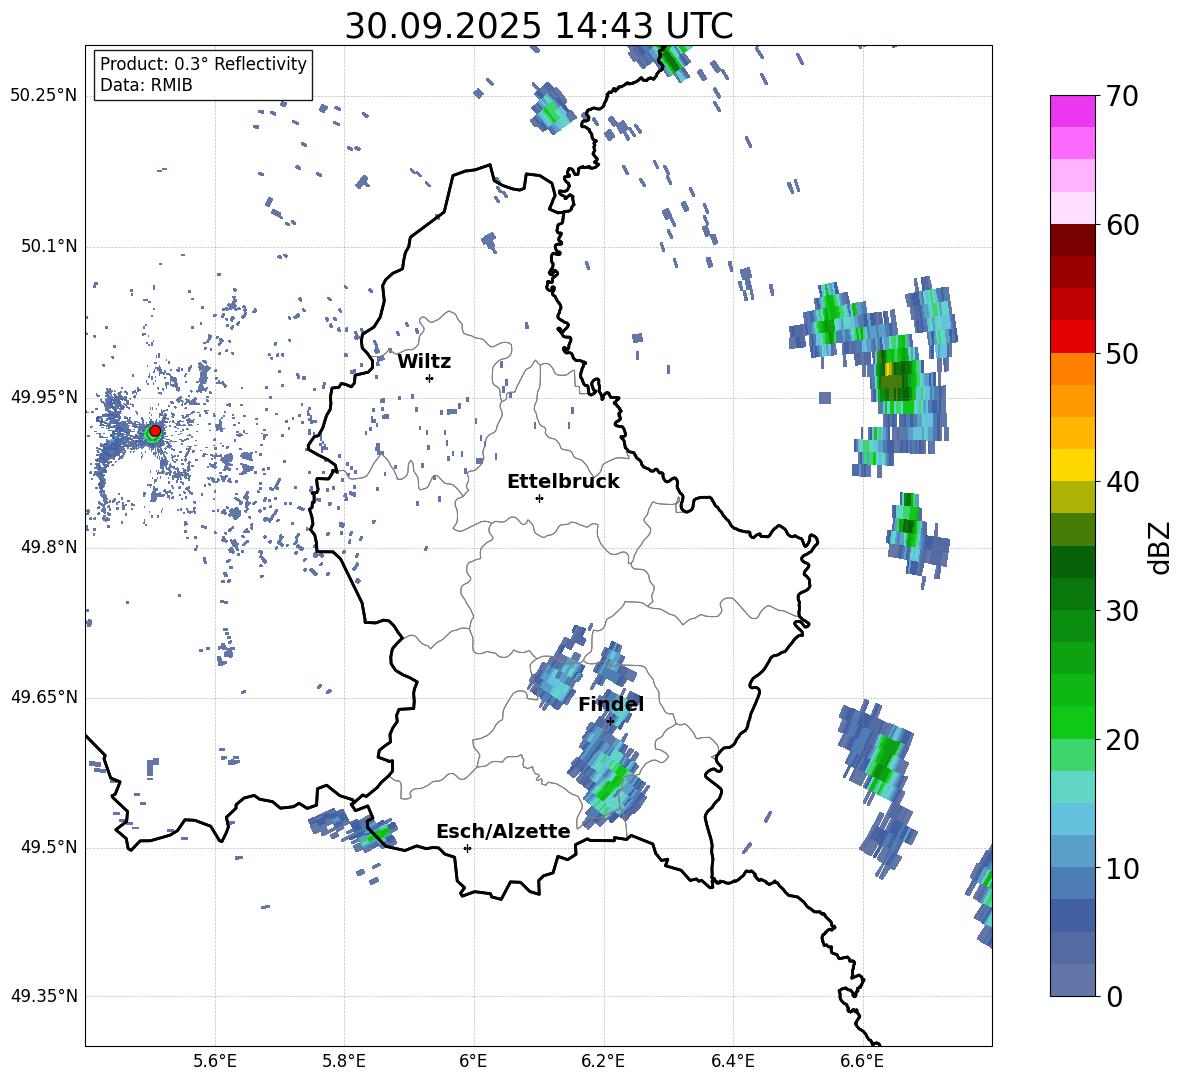
Task: Click the Wiltz cross marker
Action: (x=430, y=378)
